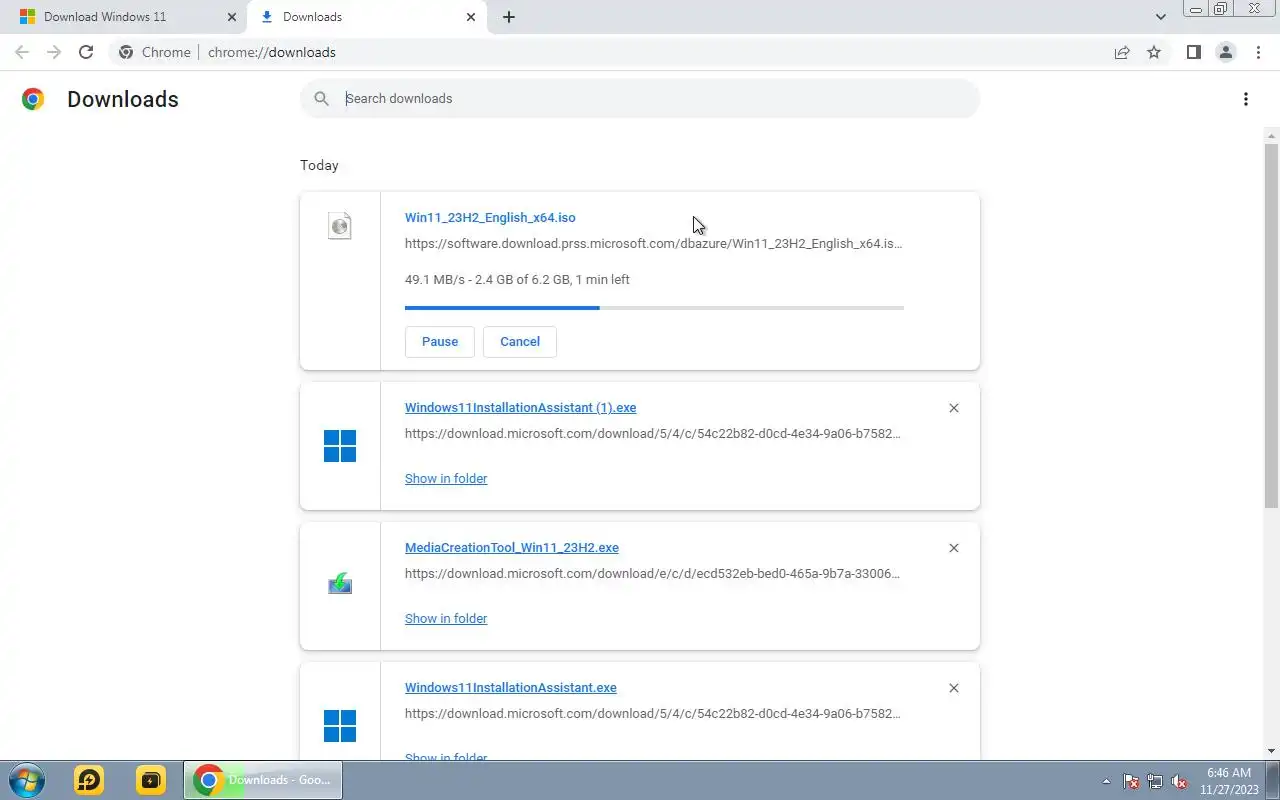Bookmark this page with star icon
The width and height of the screenshot is (1280, 800).
(x=1154, y=52)
